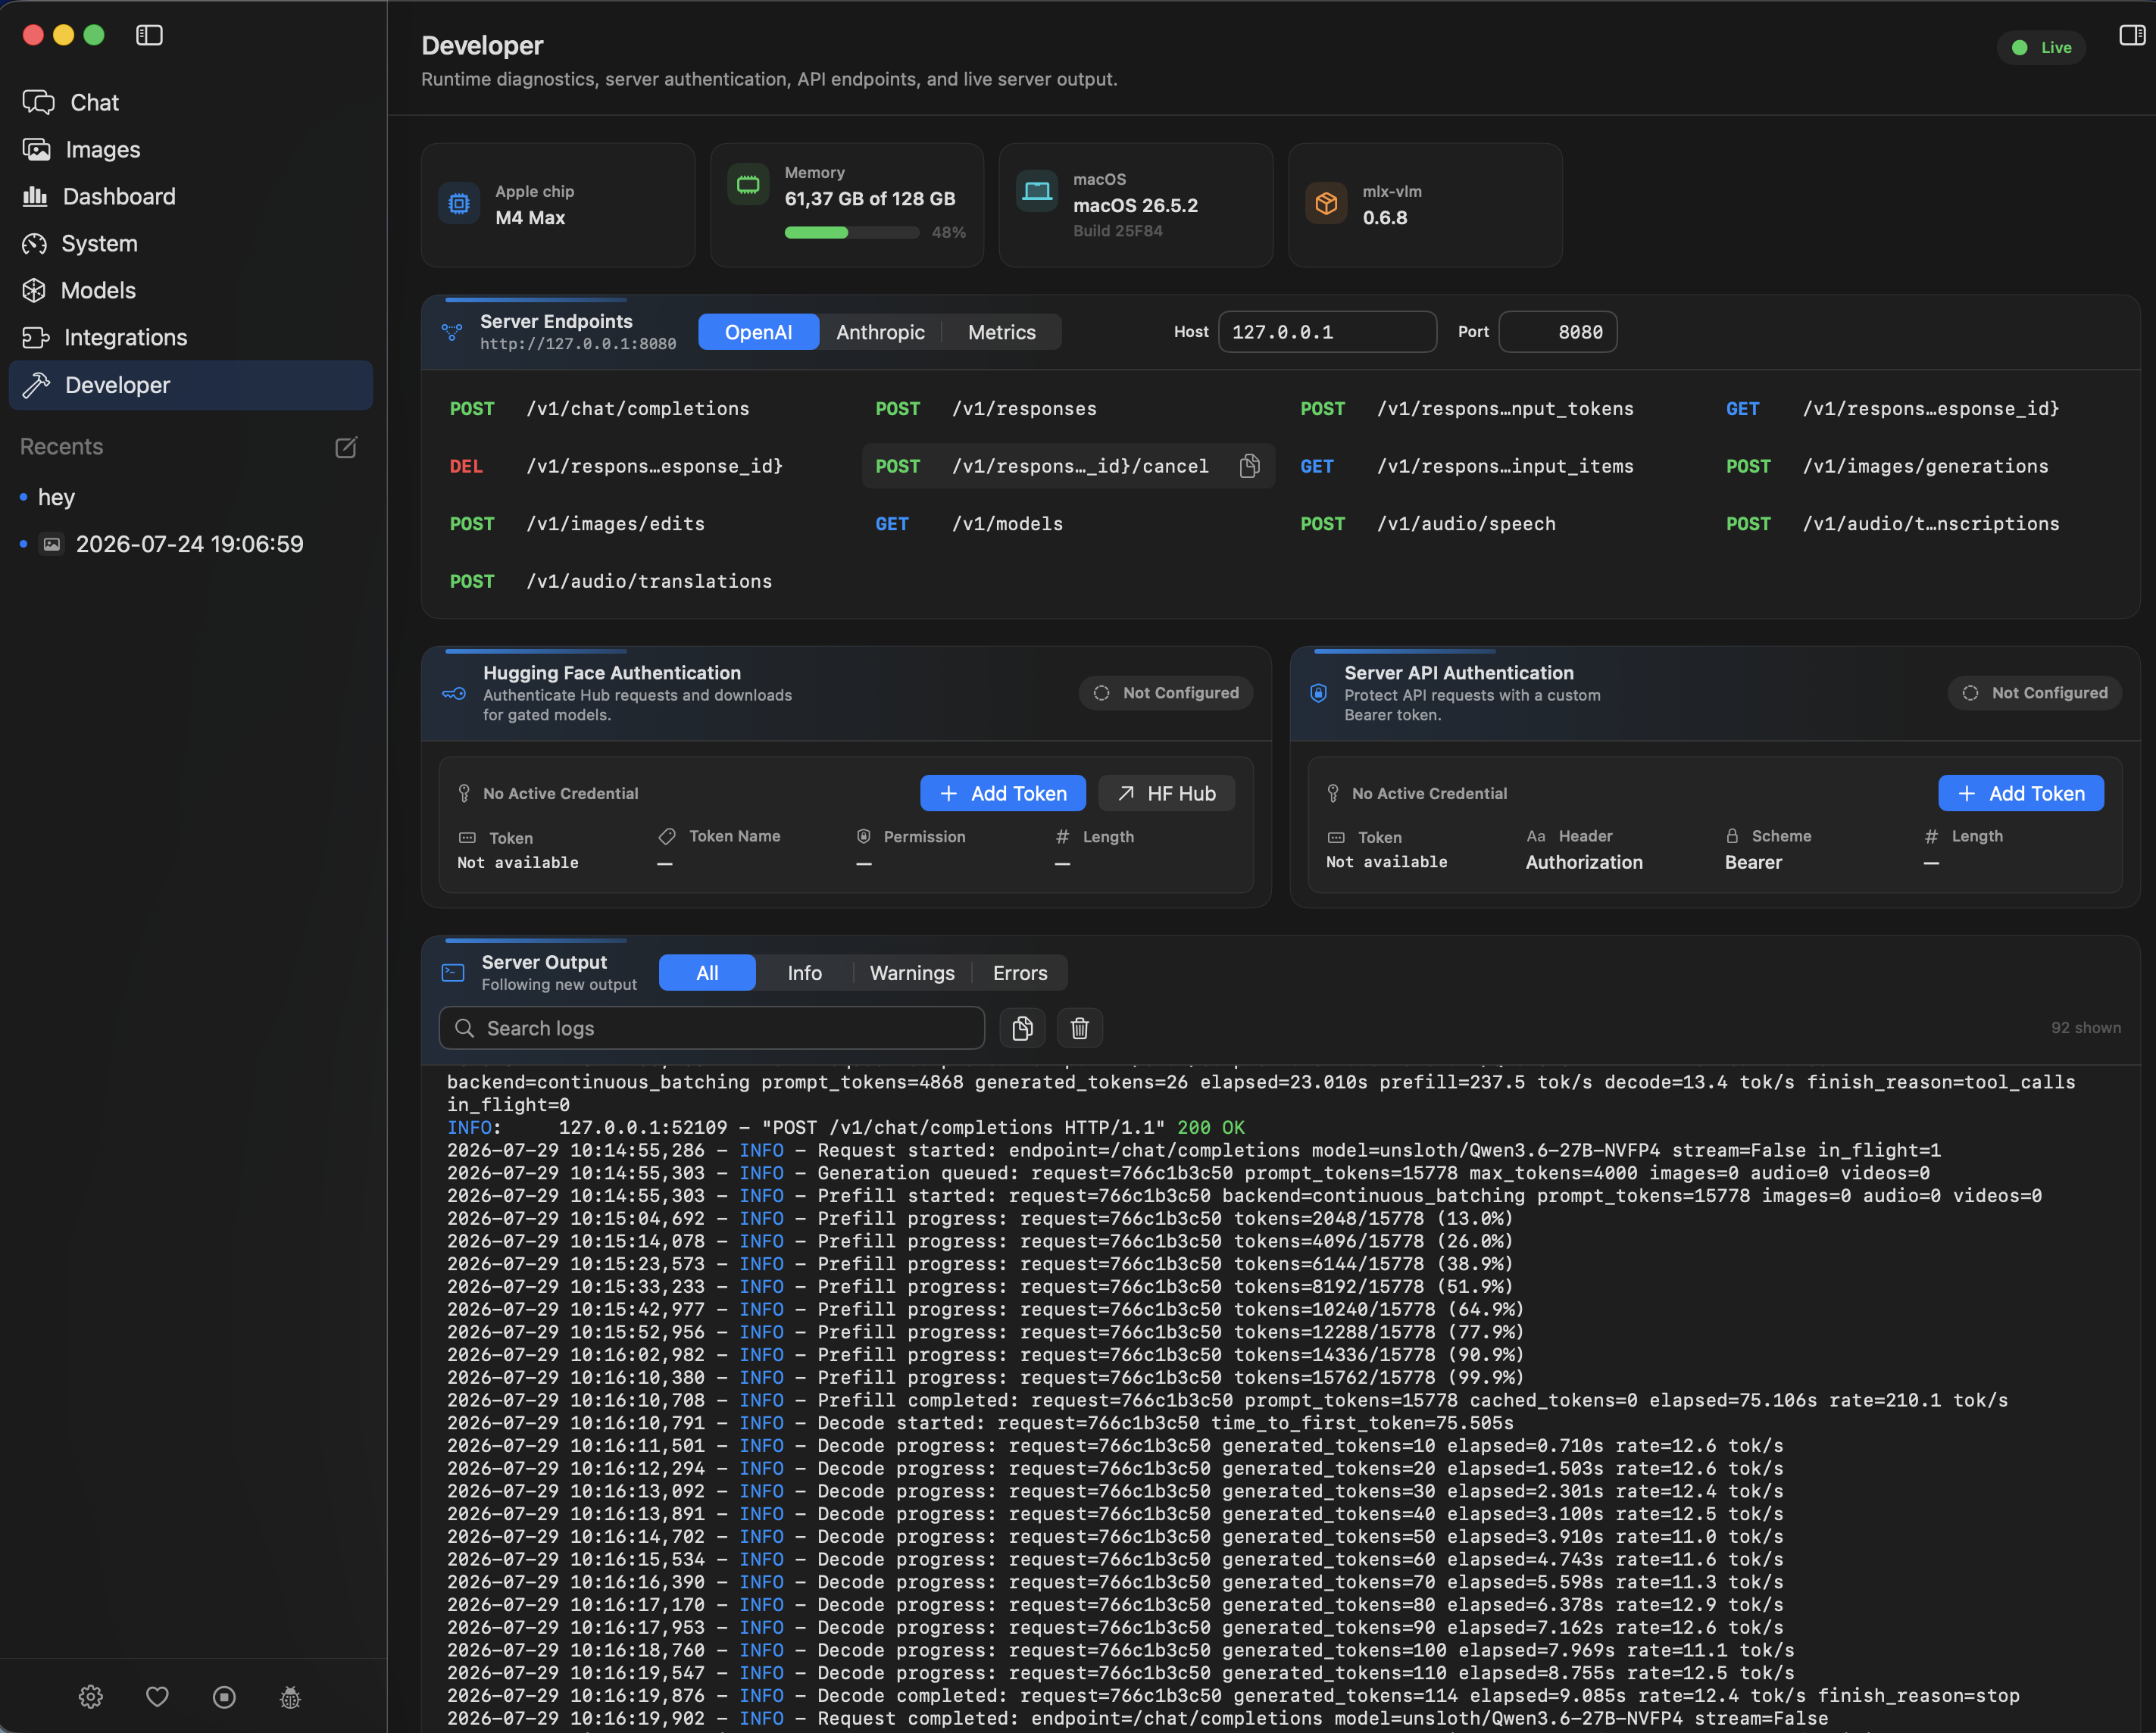
Task: Copy the server logs
Action: point(1022,1028)
